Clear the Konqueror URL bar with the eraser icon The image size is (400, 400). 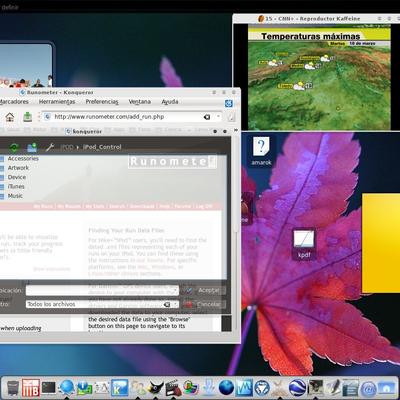click(x=207, y=117)
